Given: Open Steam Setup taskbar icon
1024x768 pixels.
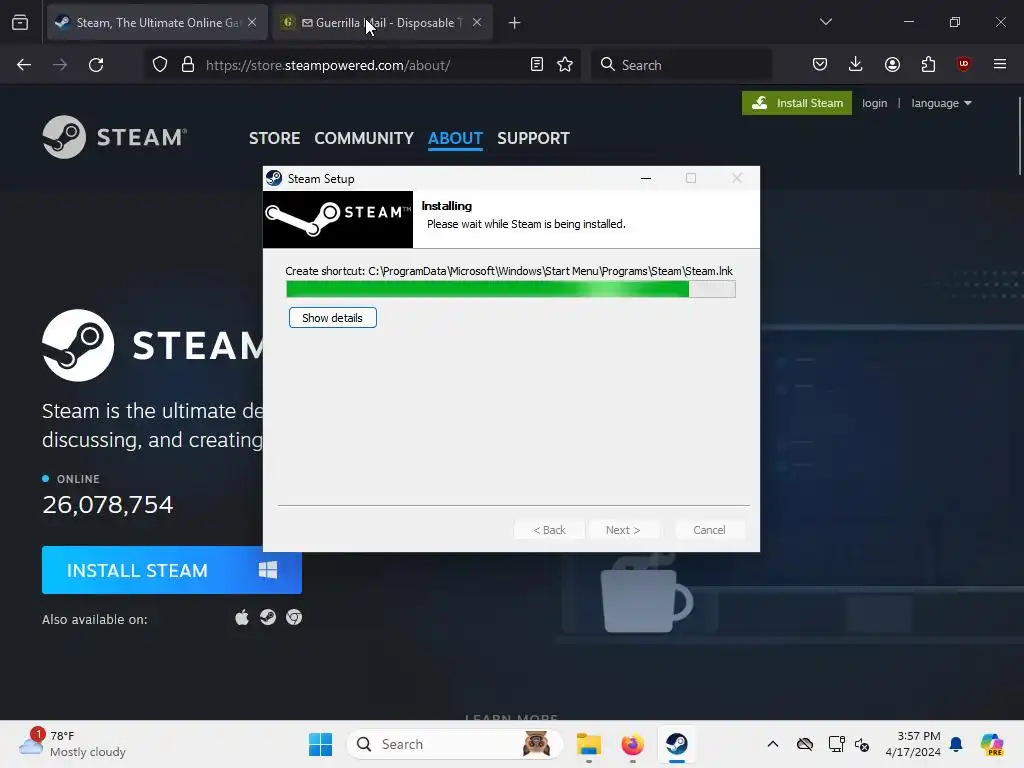Looking at the screenshot, I should pos(677,744).
